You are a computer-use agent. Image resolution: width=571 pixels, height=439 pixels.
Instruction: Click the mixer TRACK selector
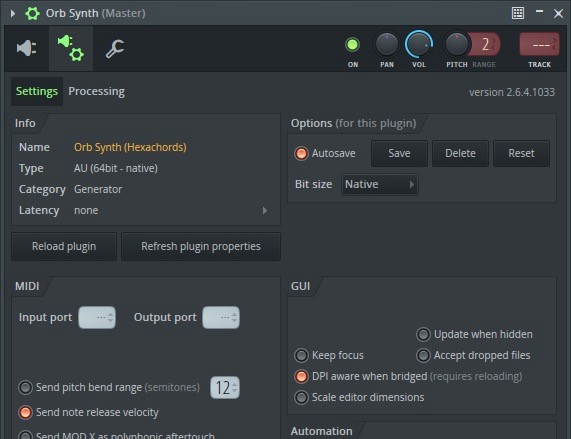[539, 44]
